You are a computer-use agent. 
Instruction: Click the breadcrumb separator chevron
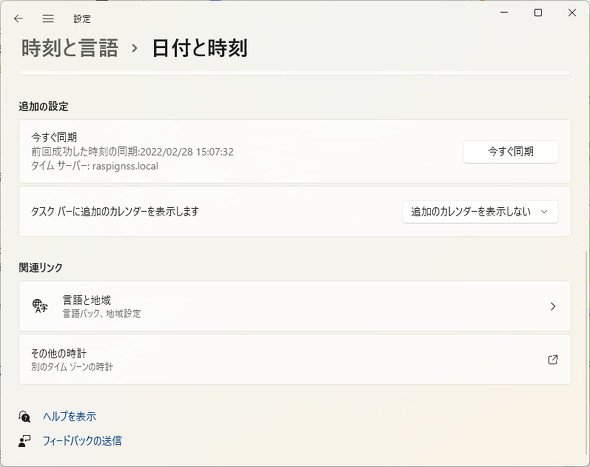point(134,49)
